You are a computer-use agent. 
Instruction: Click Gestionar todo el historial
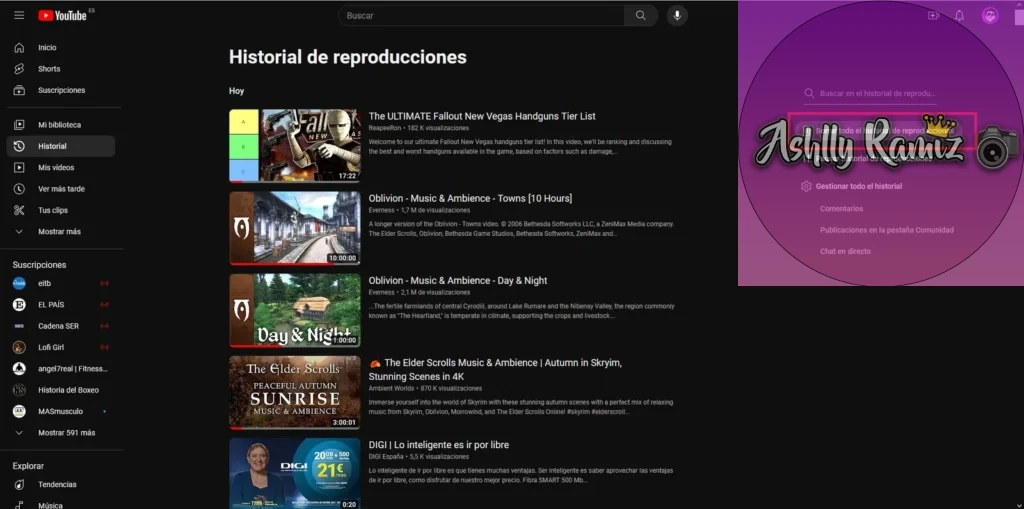tap(858, 186)
